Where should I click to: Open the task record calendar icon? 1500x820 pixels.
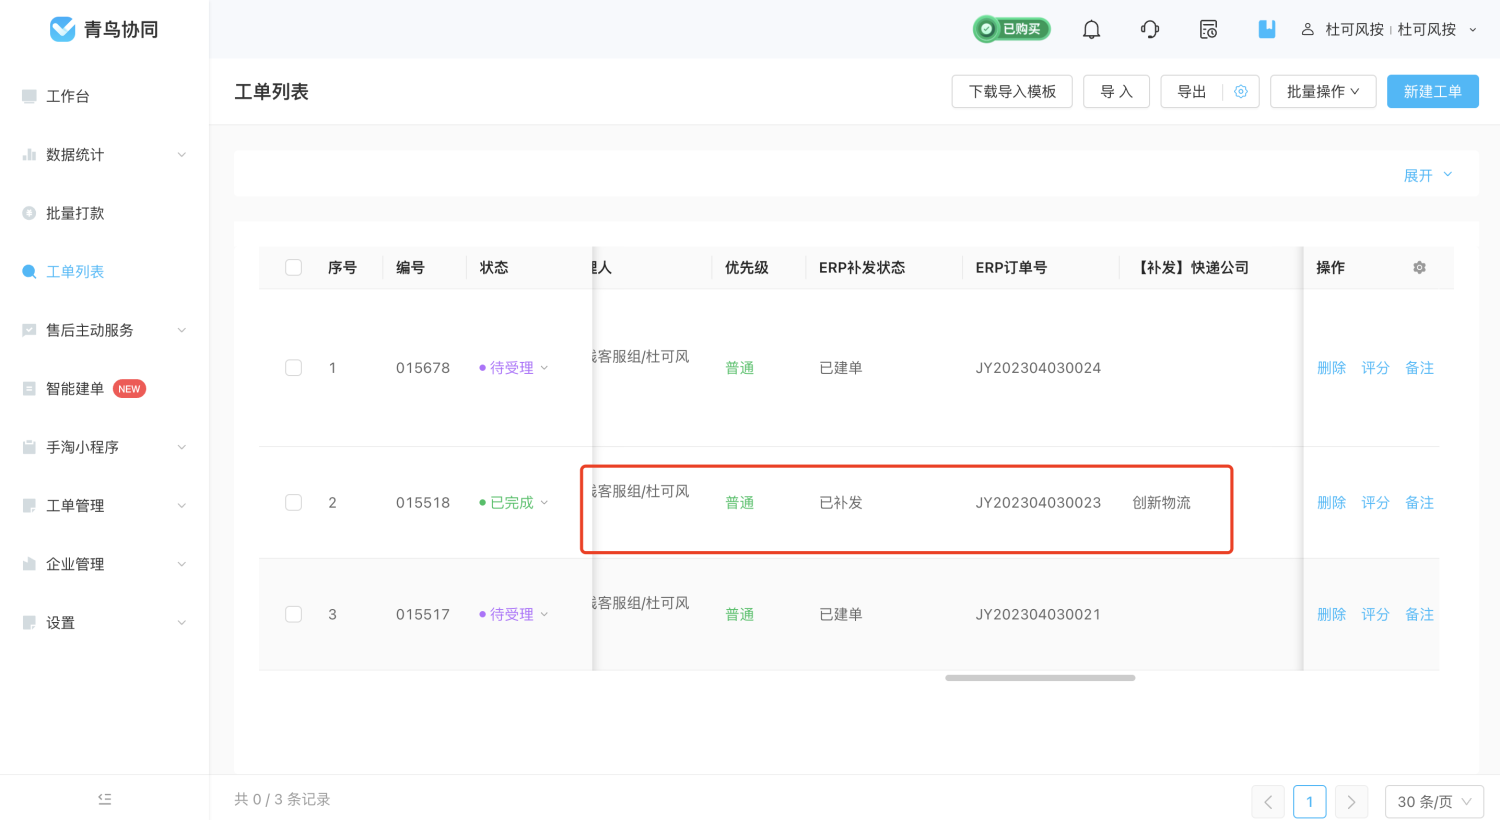coord(1208,29)
